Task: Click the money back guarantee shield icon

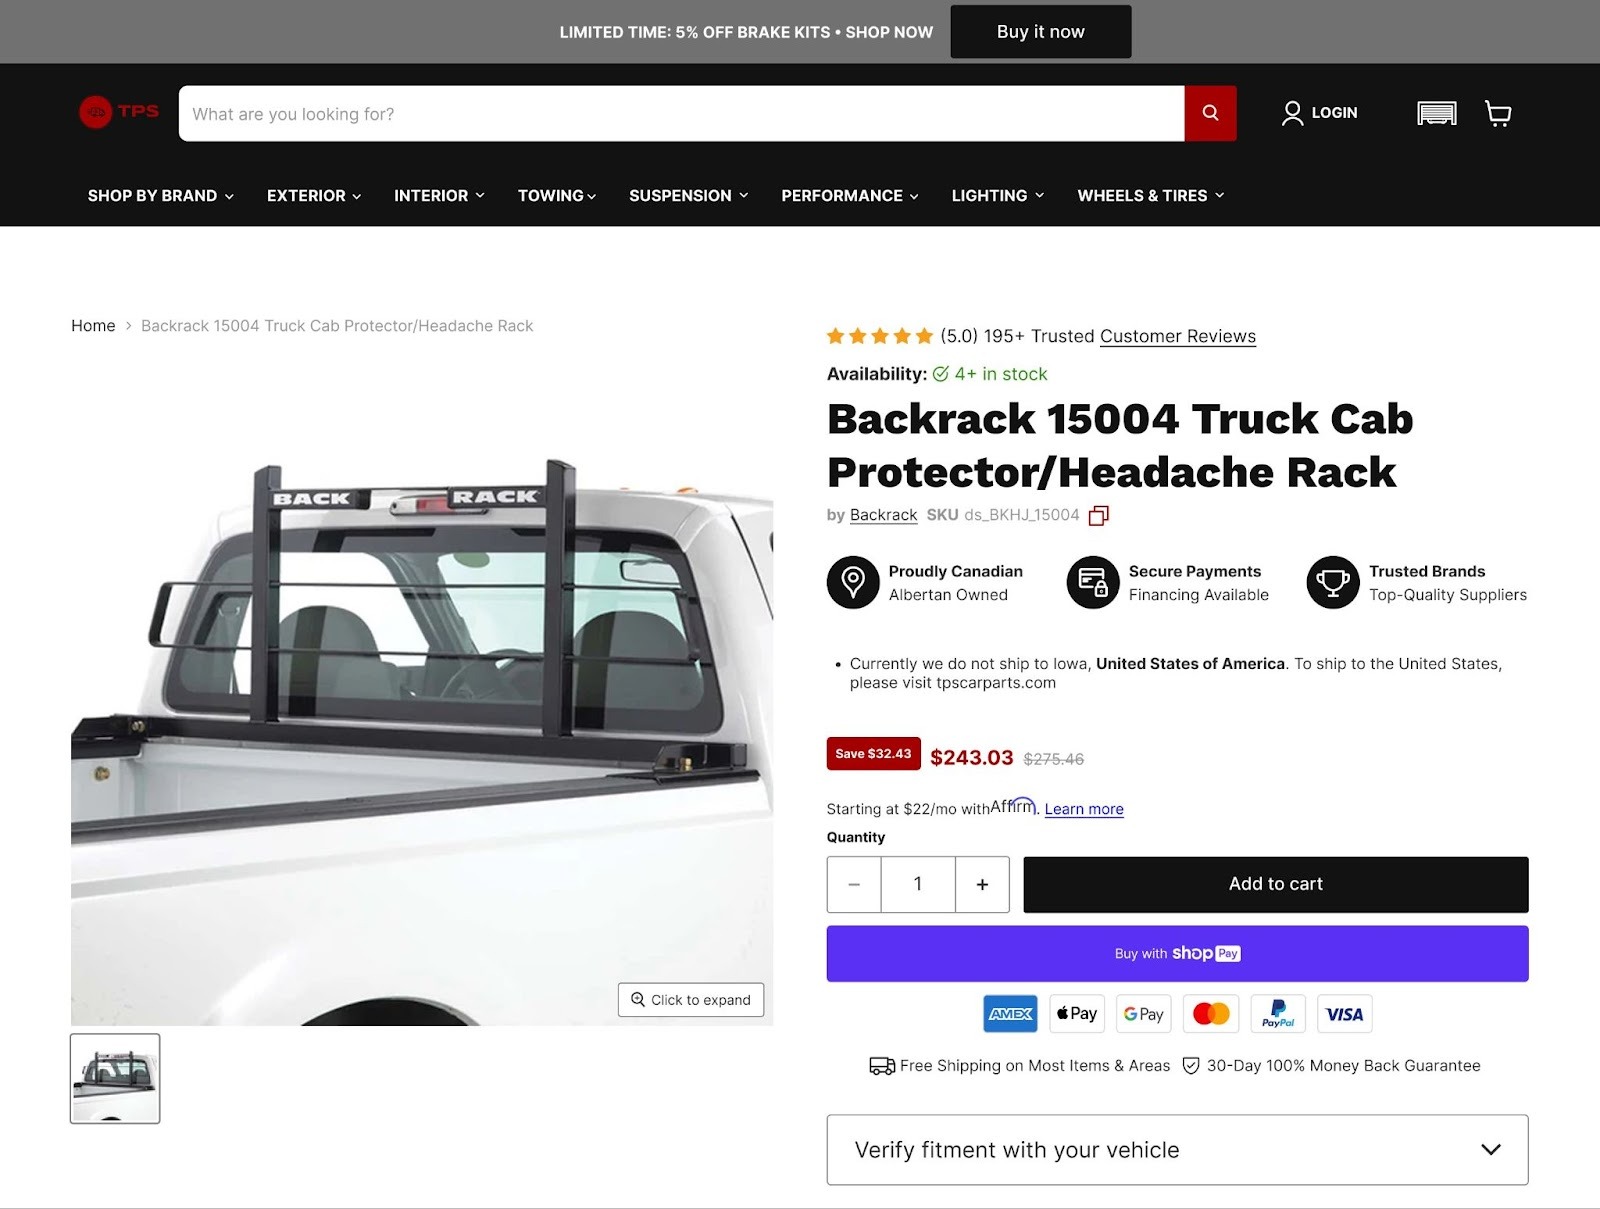Action: 1191,1066
